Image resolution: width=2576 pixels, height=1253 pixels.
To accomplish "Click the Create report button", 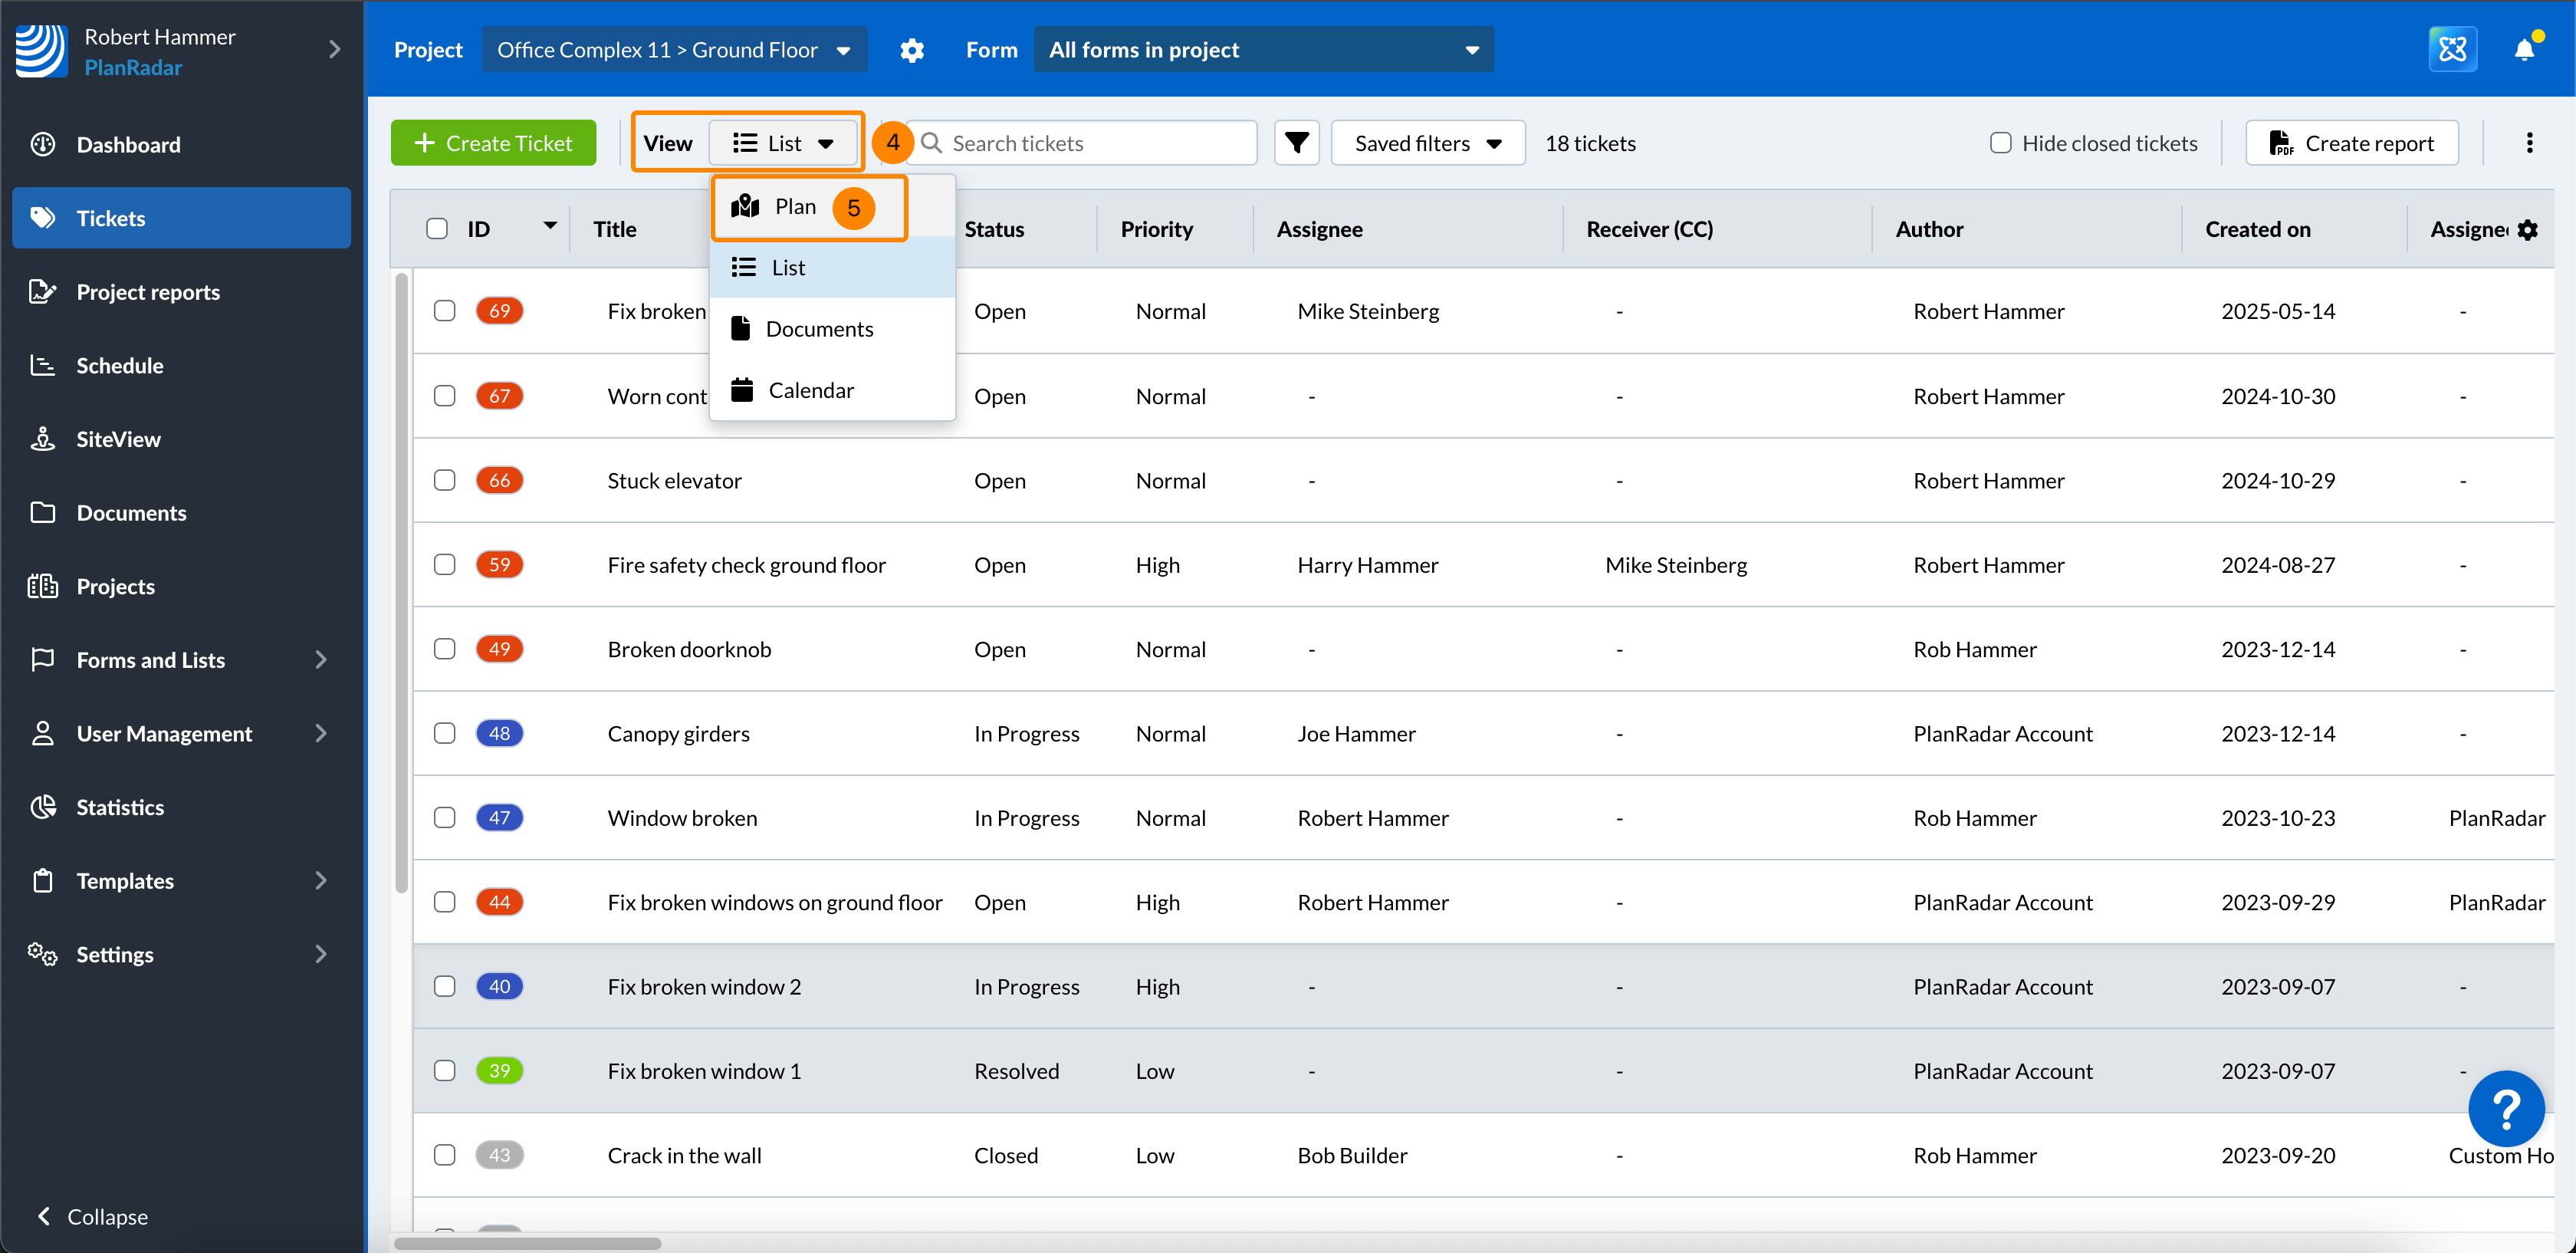I will click(x=2351, y=143).
